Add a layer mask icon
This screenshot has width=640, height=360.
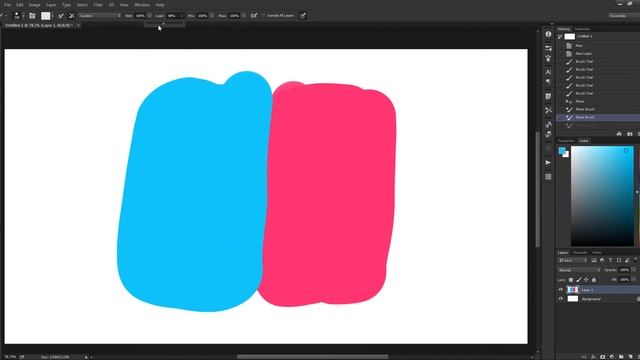coord(602,357)
